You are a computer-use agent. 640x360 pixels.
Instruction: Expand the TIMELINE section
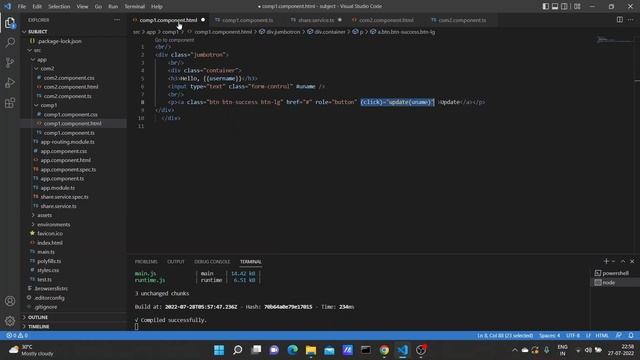(x=39, y=327)
